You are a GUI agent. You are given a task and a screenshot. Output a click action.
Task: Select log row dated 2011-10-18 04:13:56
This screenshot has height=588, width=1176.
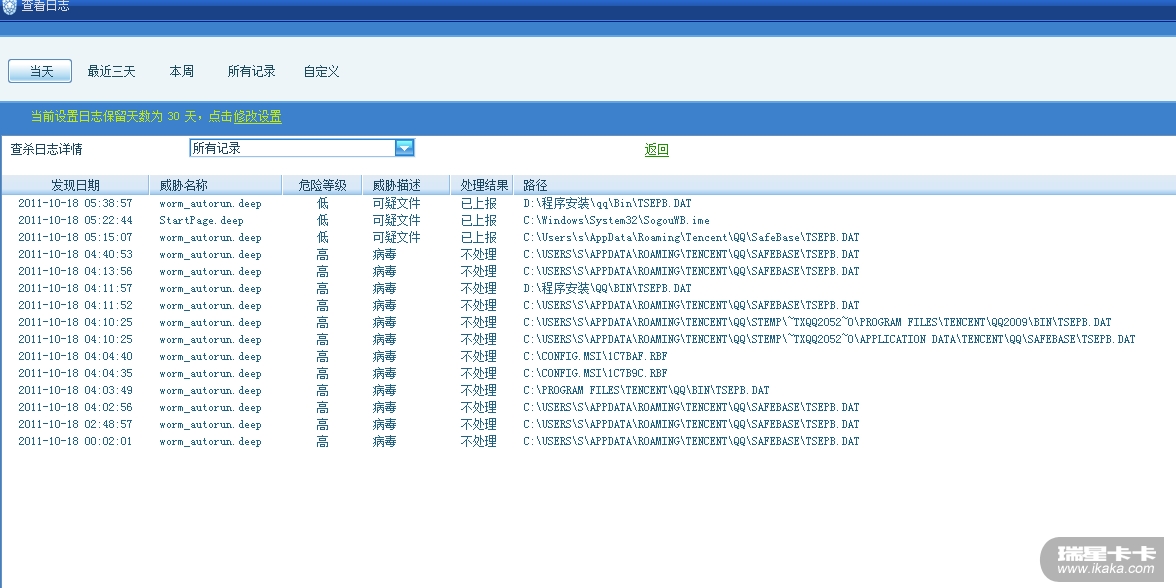tap(588, 272)
